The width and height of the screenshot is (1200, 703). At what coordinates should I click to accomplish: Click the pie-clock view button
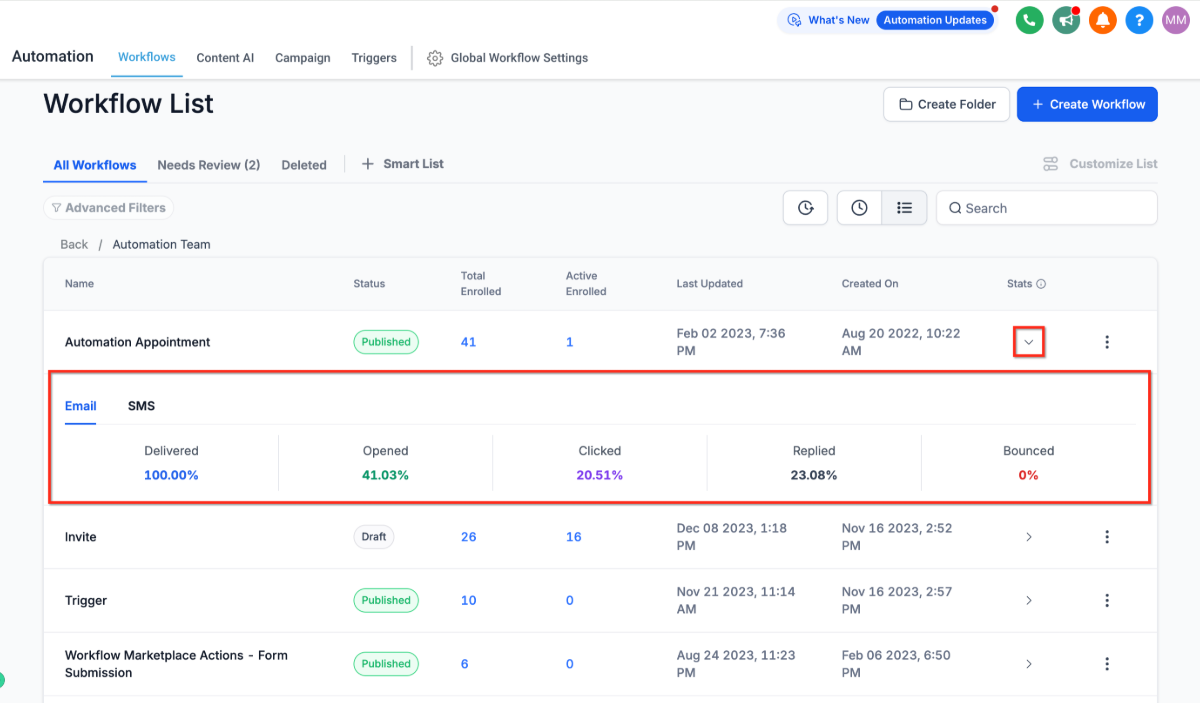coord(805,208)
